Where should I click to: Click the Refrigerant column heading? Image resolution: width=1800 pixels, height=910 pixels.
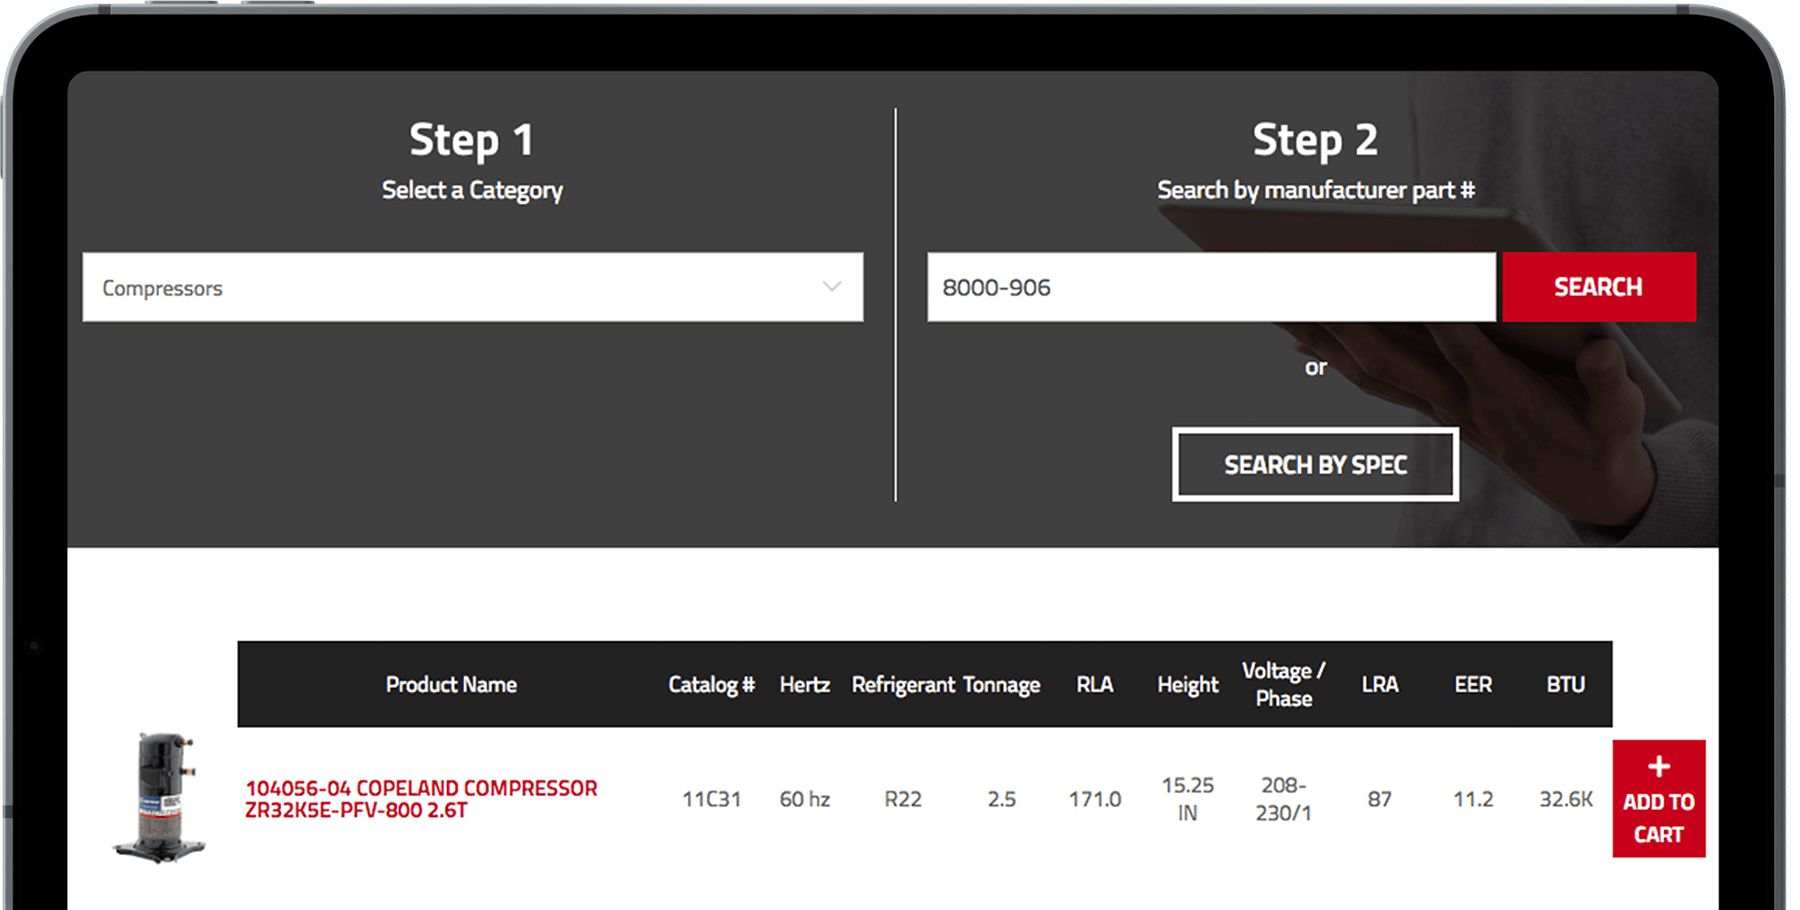(902, 684)
